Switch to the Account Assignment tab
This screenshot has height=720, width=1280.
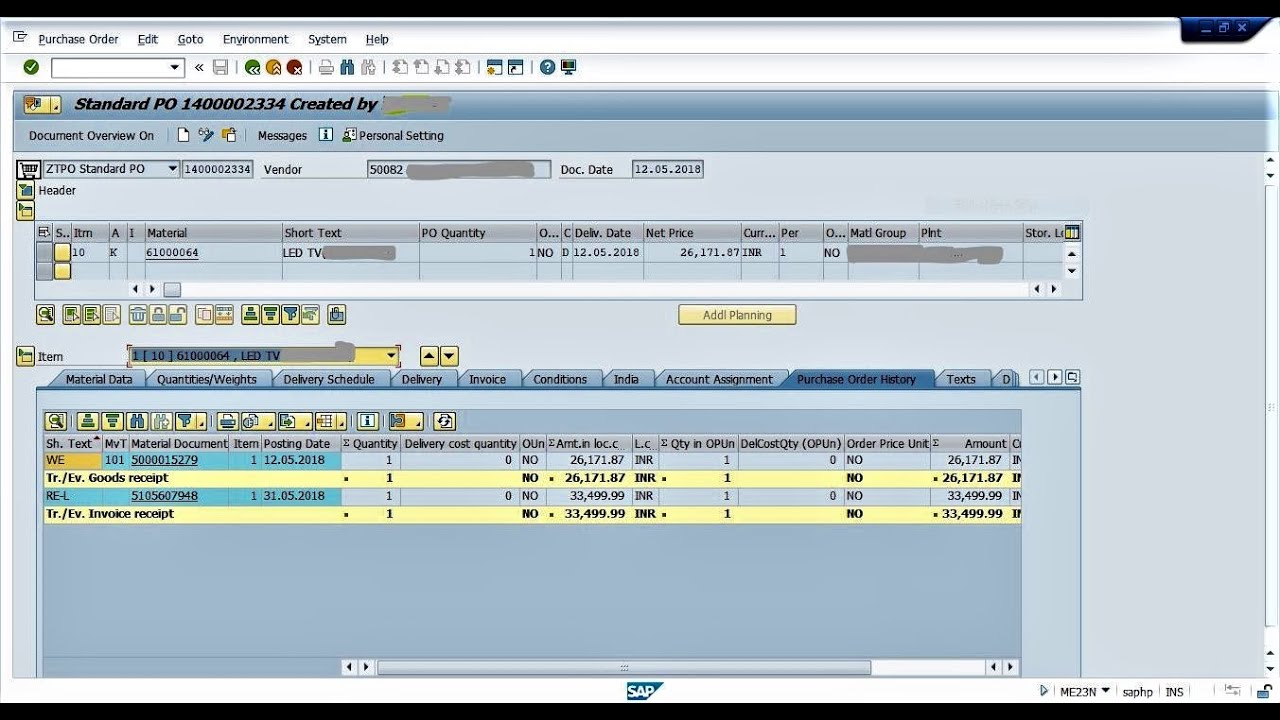[719, 379]
